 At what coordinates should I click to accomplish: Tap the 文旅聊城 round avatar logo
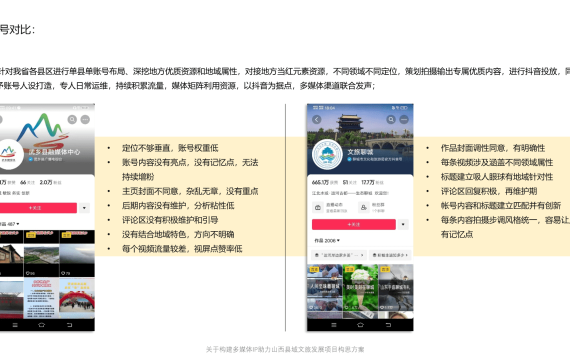[x=328, y=154]
